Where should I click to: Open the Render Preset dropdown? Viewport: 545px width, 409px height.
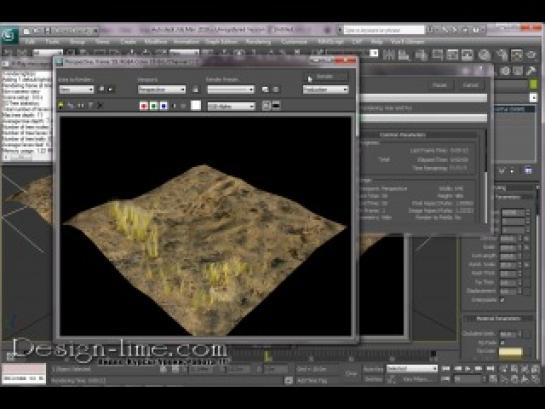pyautogui.click(x=231, y=90)
